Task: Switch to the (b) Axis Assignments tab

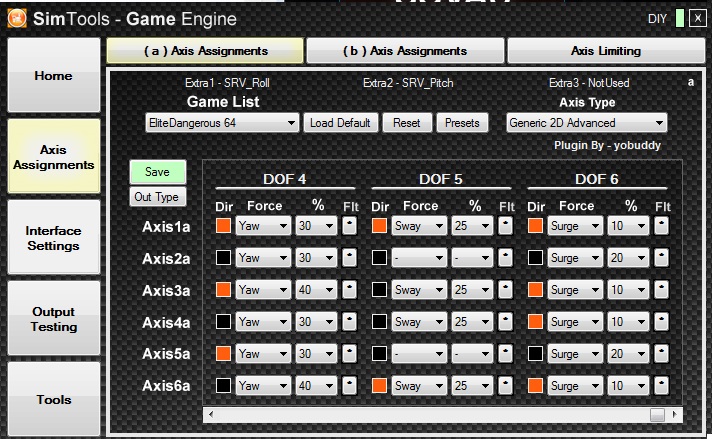Action: click(x=405, y=51)
